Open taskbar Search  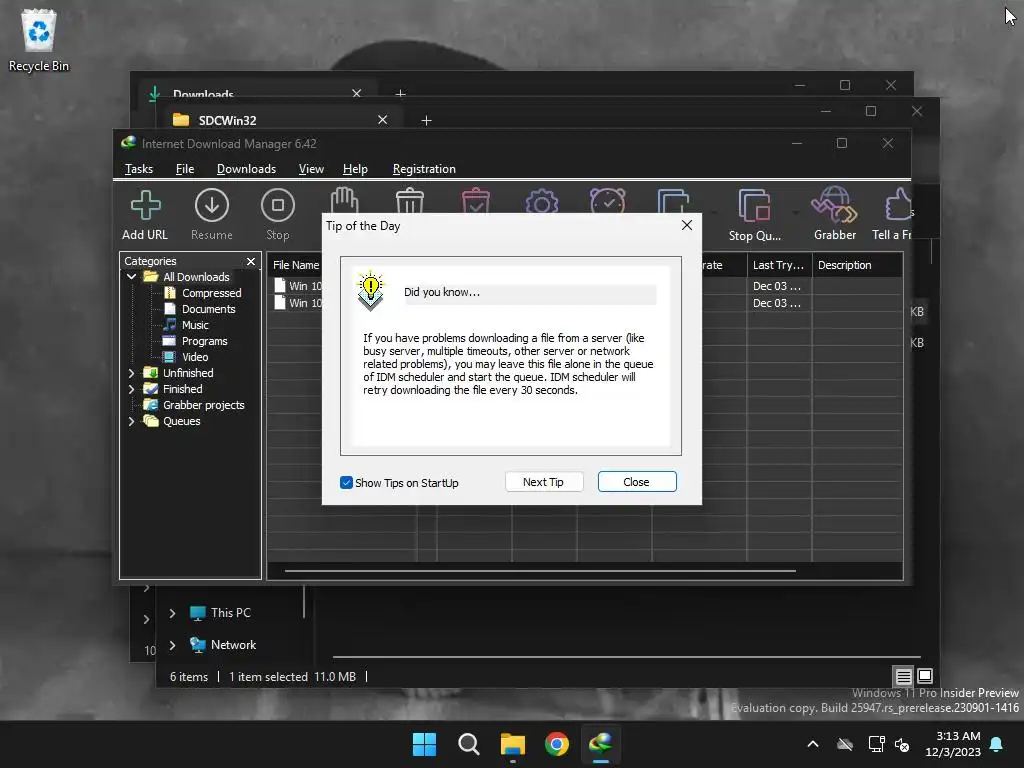pos(468,744)
